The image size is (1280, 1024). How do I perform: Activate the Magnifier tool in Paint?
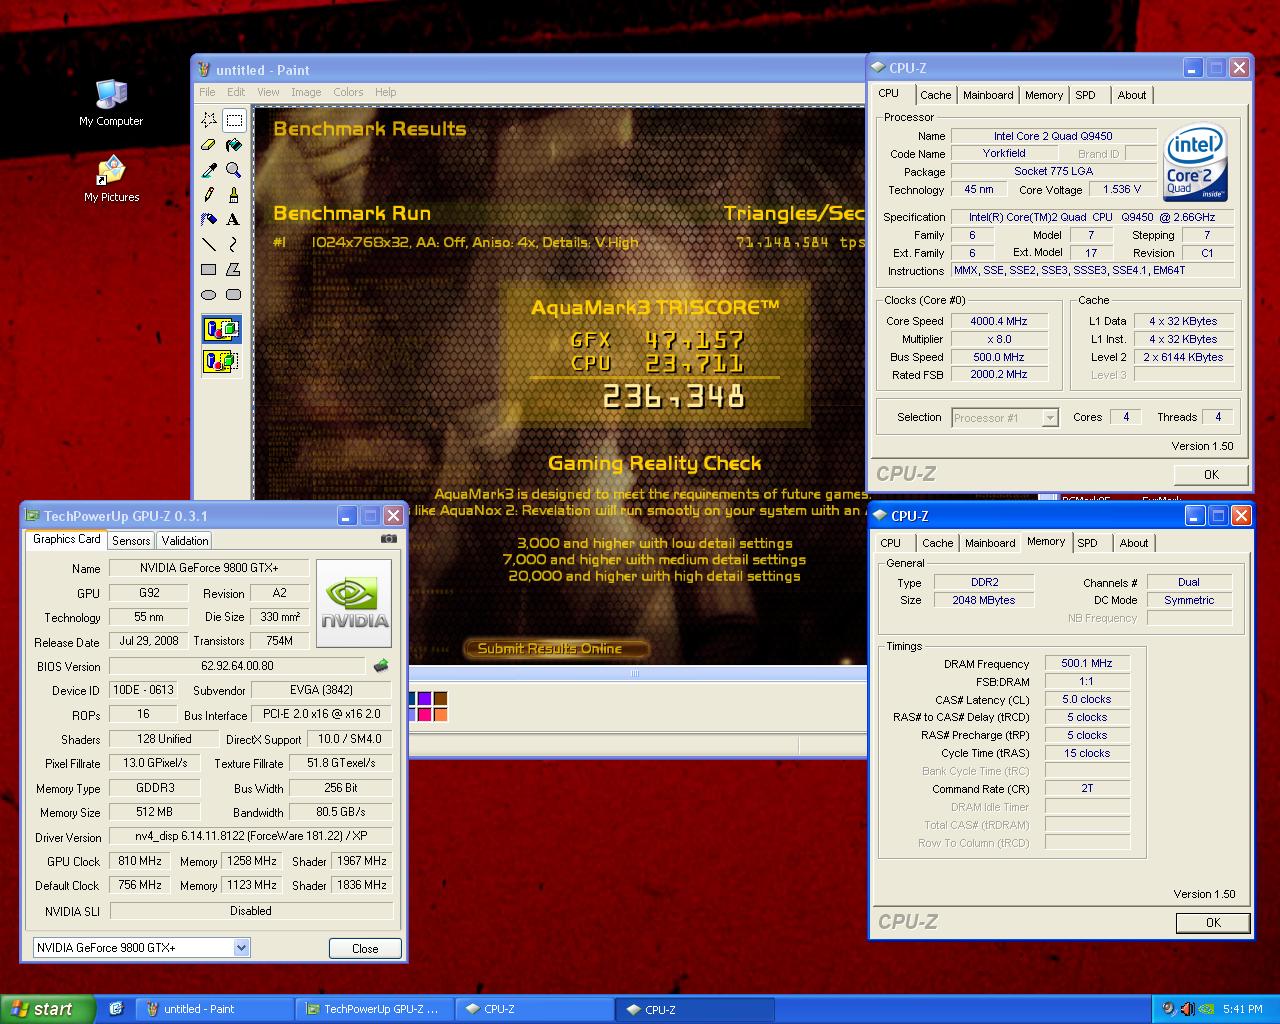pyautogui.click(x=234, y=170)
